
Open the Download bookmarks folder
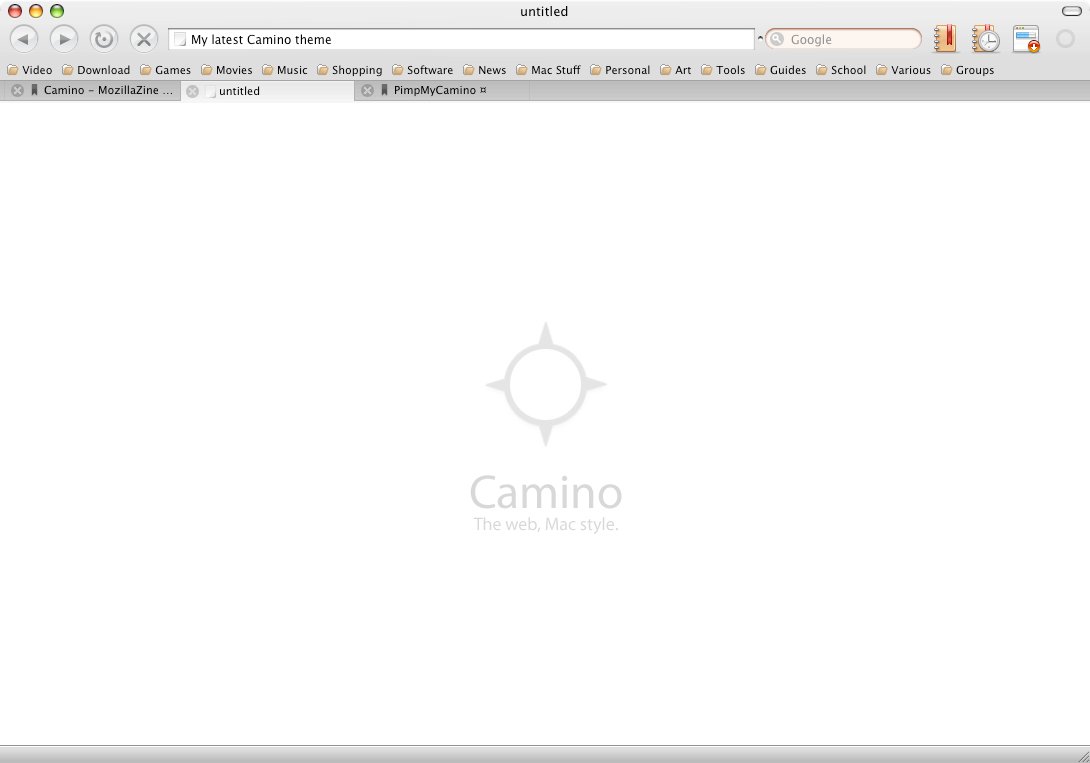pyautogui.click(x=96, y=70)
